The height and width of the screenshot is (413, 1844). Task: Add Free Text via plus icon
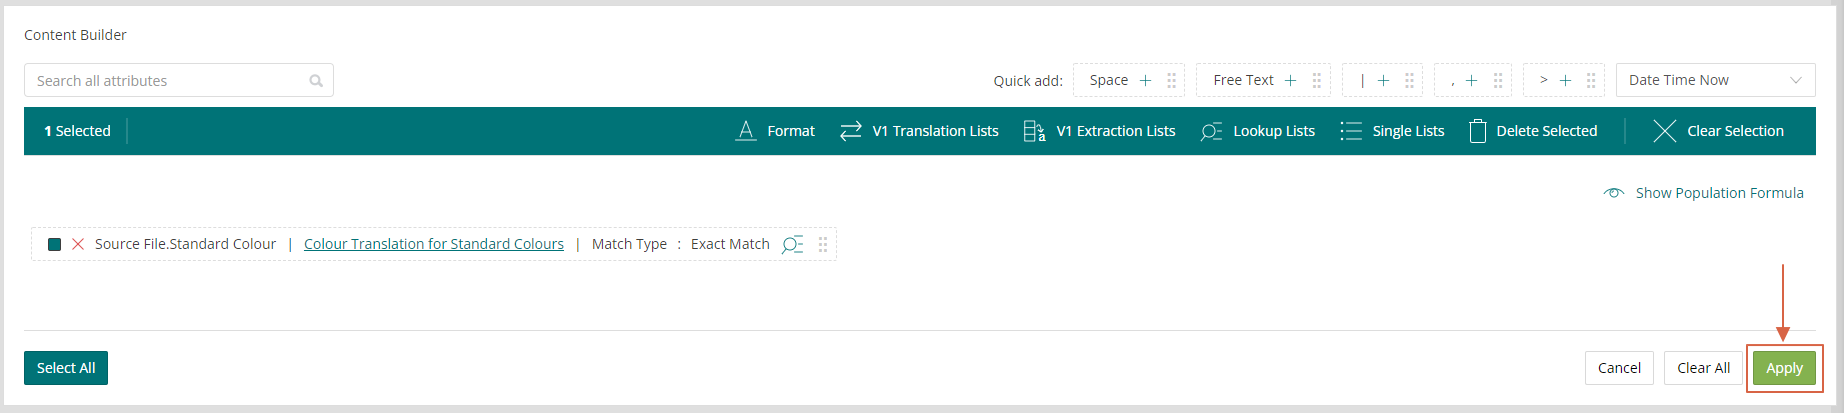point(1290,80)
